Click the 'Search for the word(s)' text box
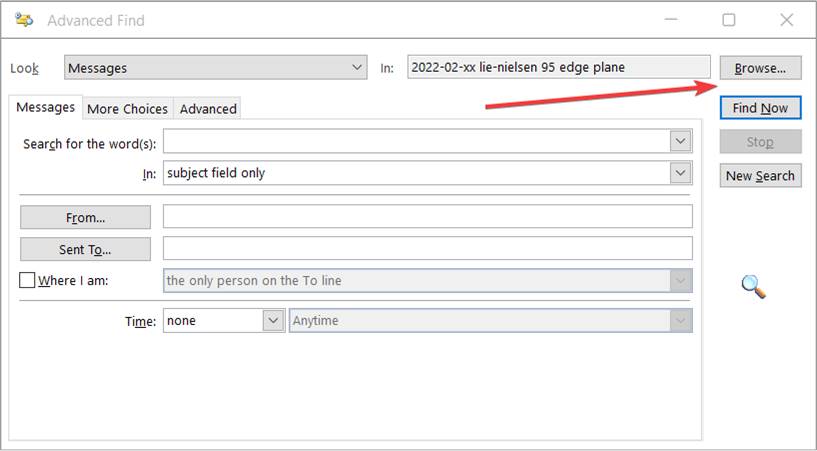817x451 pixels. pyautogui.click(x=417, y=142)
